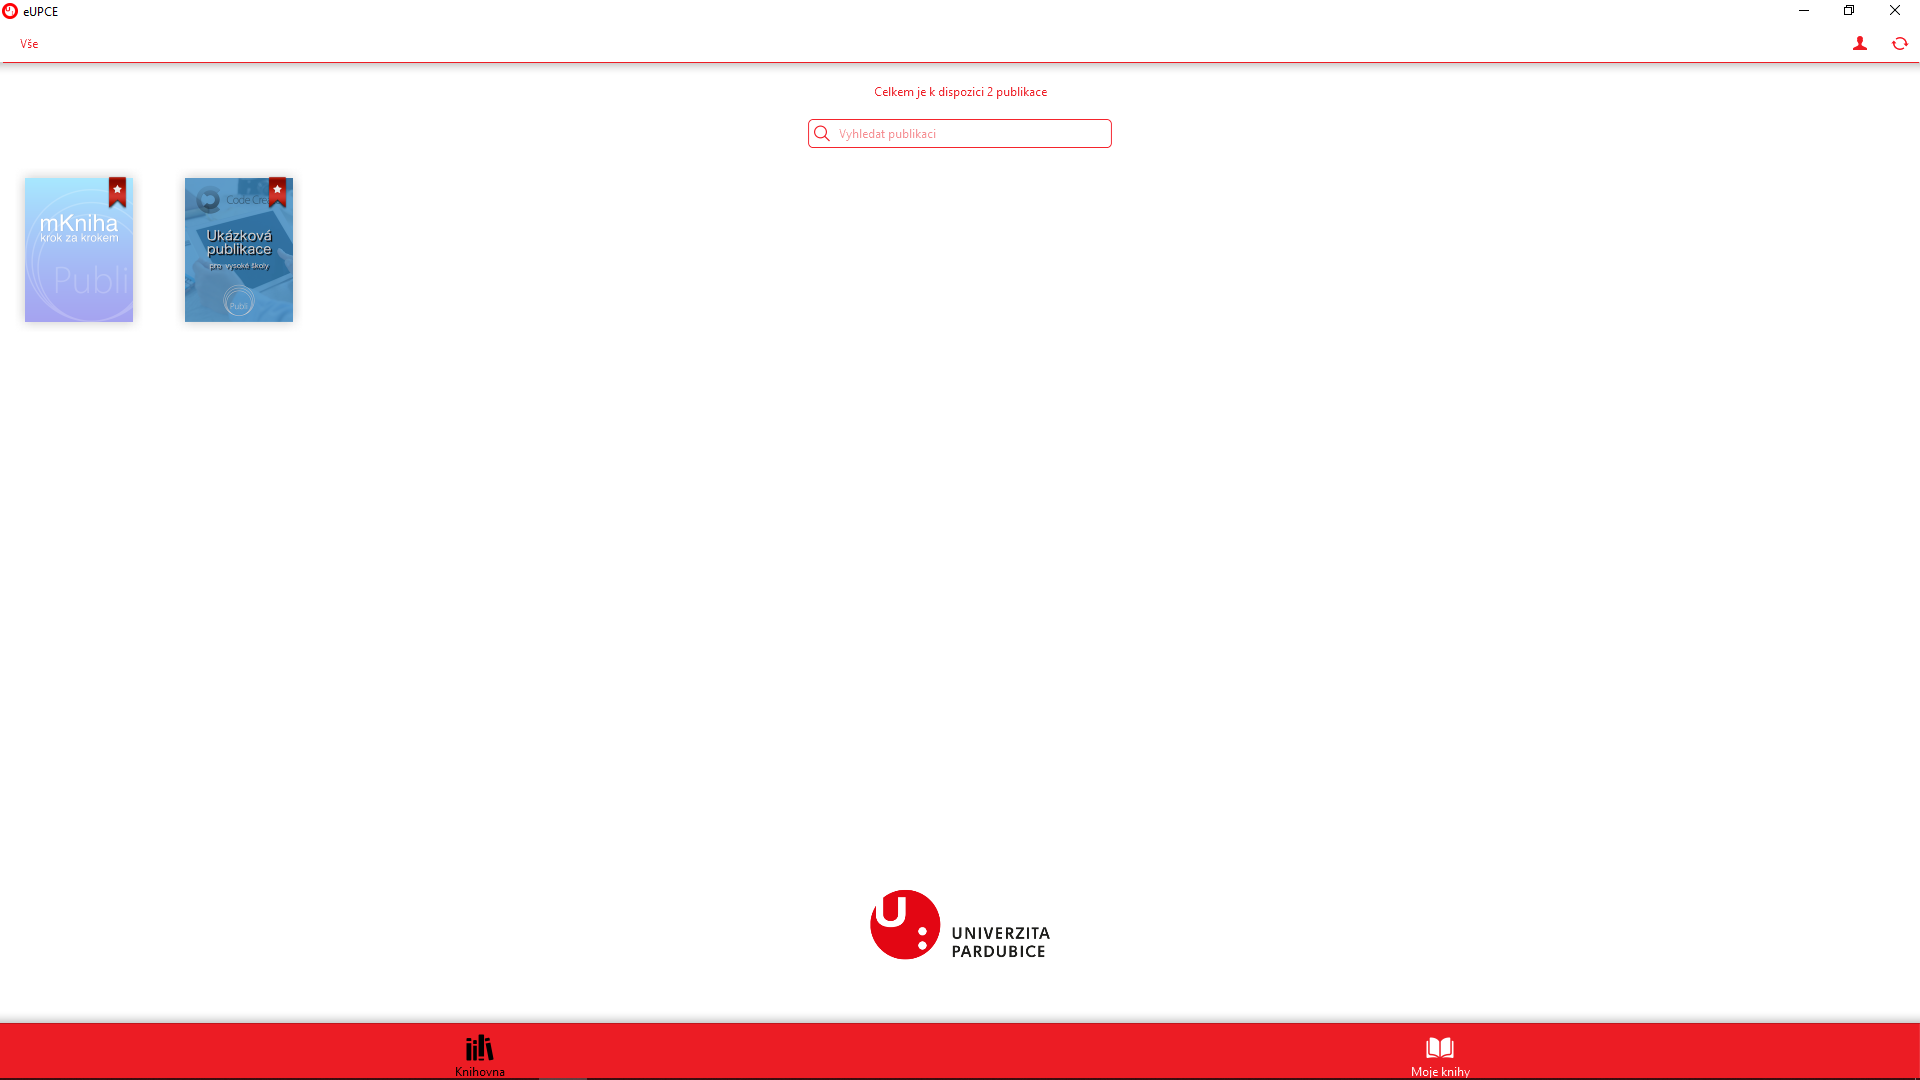Open the Ukázková publikace book cover

click(238, 262)
